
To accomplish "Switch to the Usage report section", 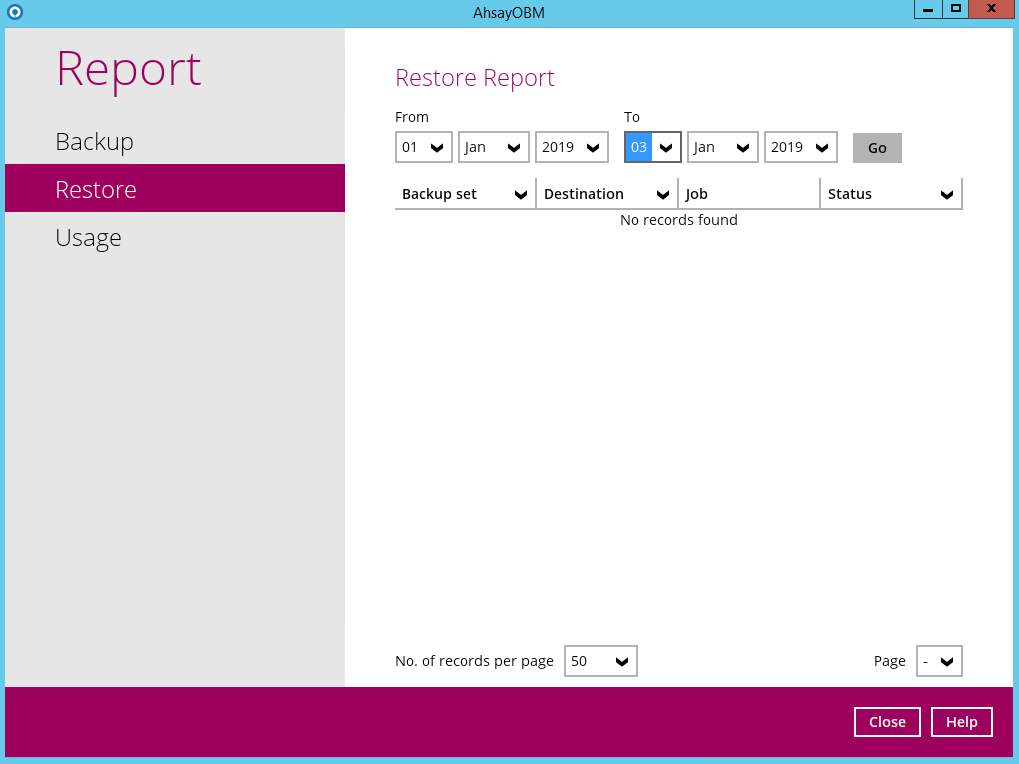I will [x=88, y=238].
